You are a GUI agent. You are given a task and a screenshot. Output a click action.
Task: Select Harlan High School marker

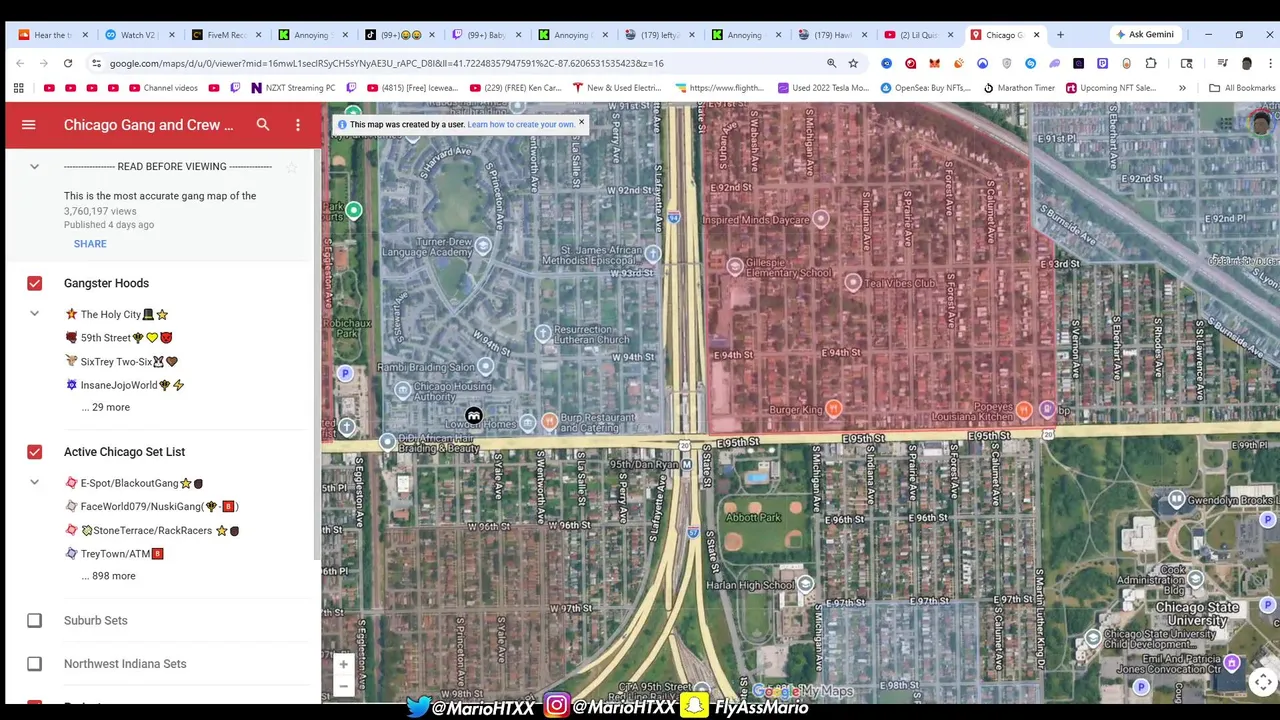pyautogui.click(x=805, y=584)
